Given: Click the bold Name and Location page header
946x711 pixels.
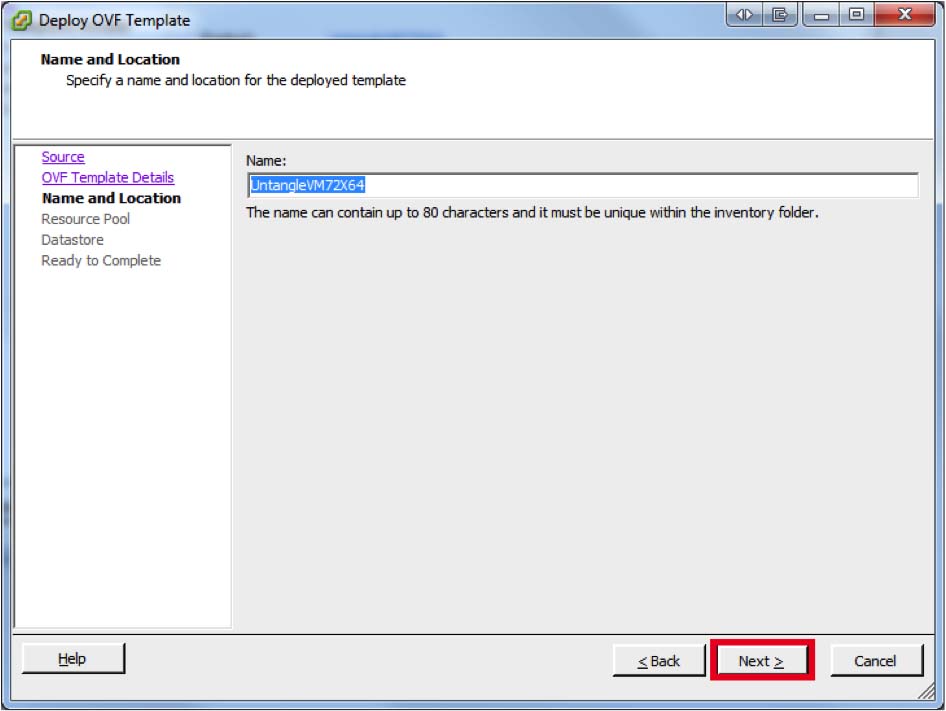Looking at the screenshot, I should (x=110, y=59).
